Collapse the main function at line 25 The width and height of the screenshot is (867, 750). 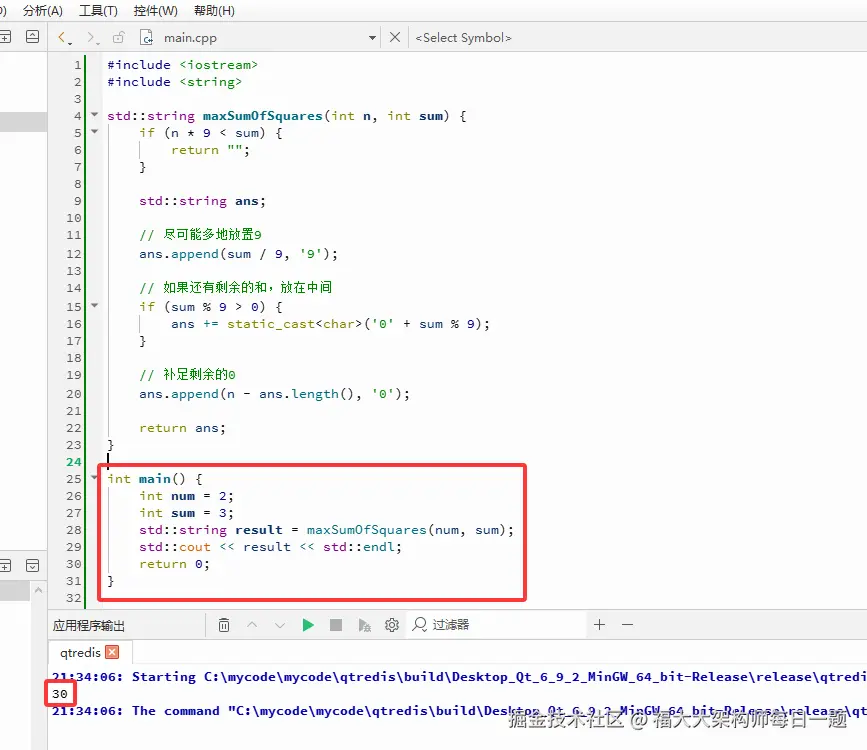(x=95, y=477)
